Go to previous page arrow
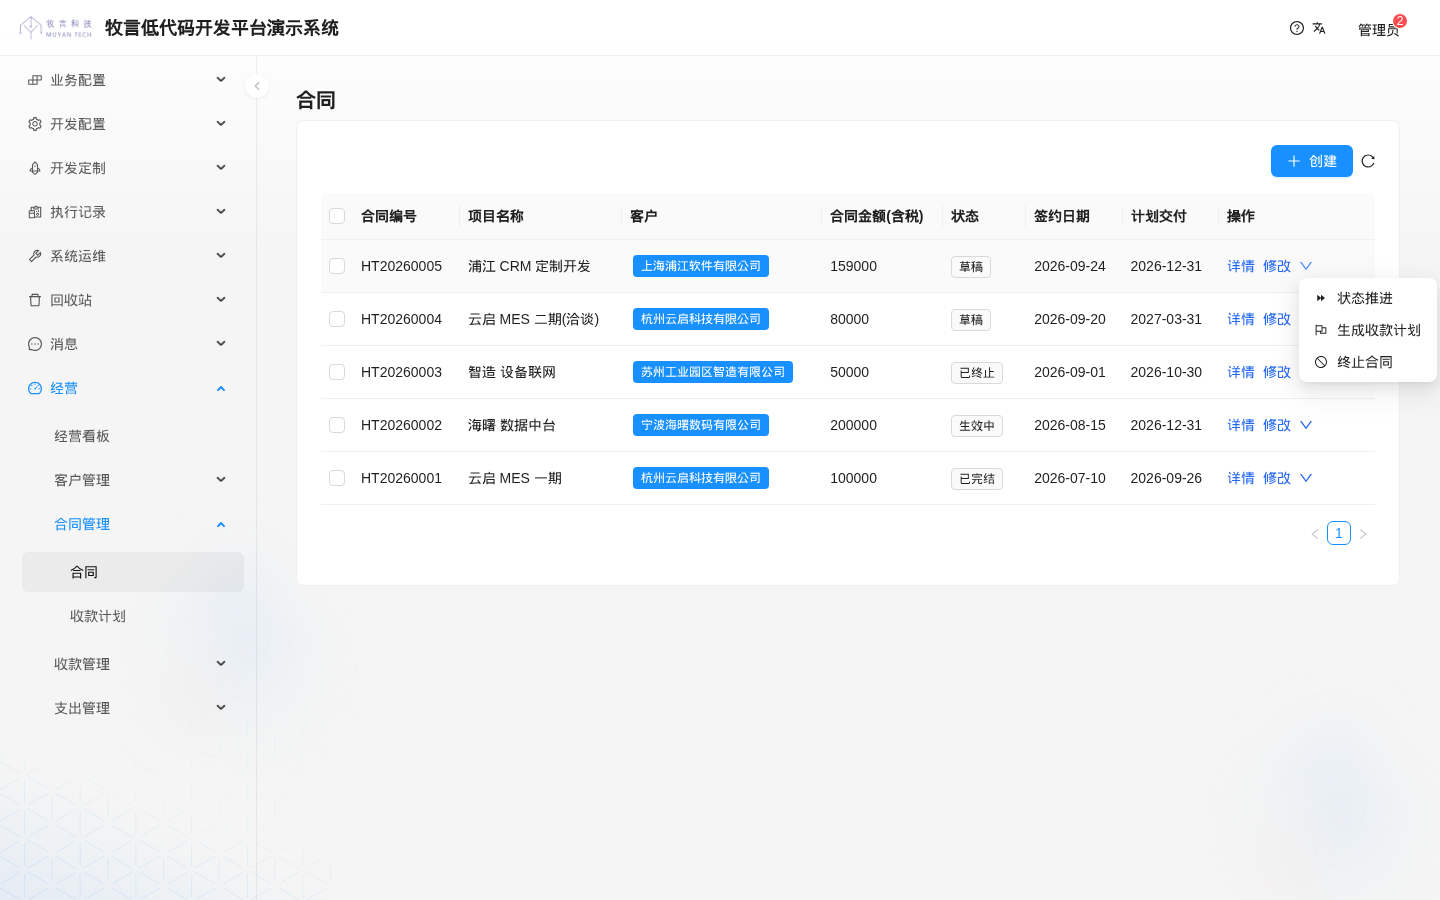This screenshot has height=900, width=1440. (x=1315, y=534)
